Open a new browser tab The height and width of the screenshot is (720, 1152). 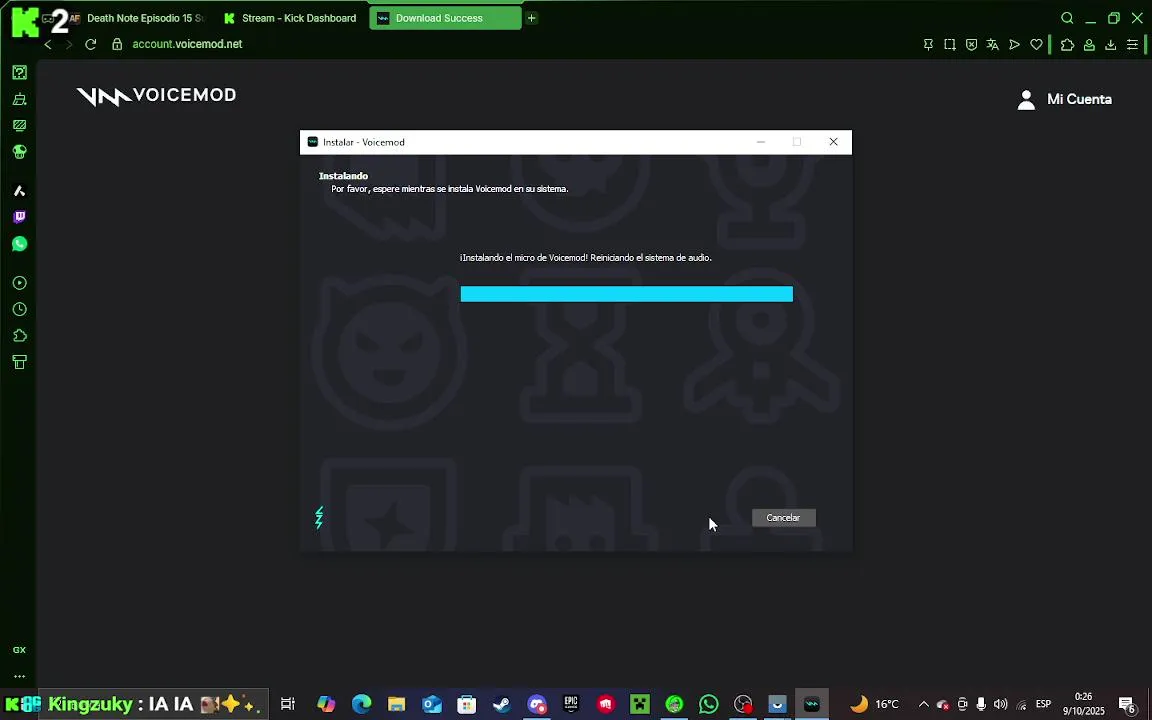point(531,18)
